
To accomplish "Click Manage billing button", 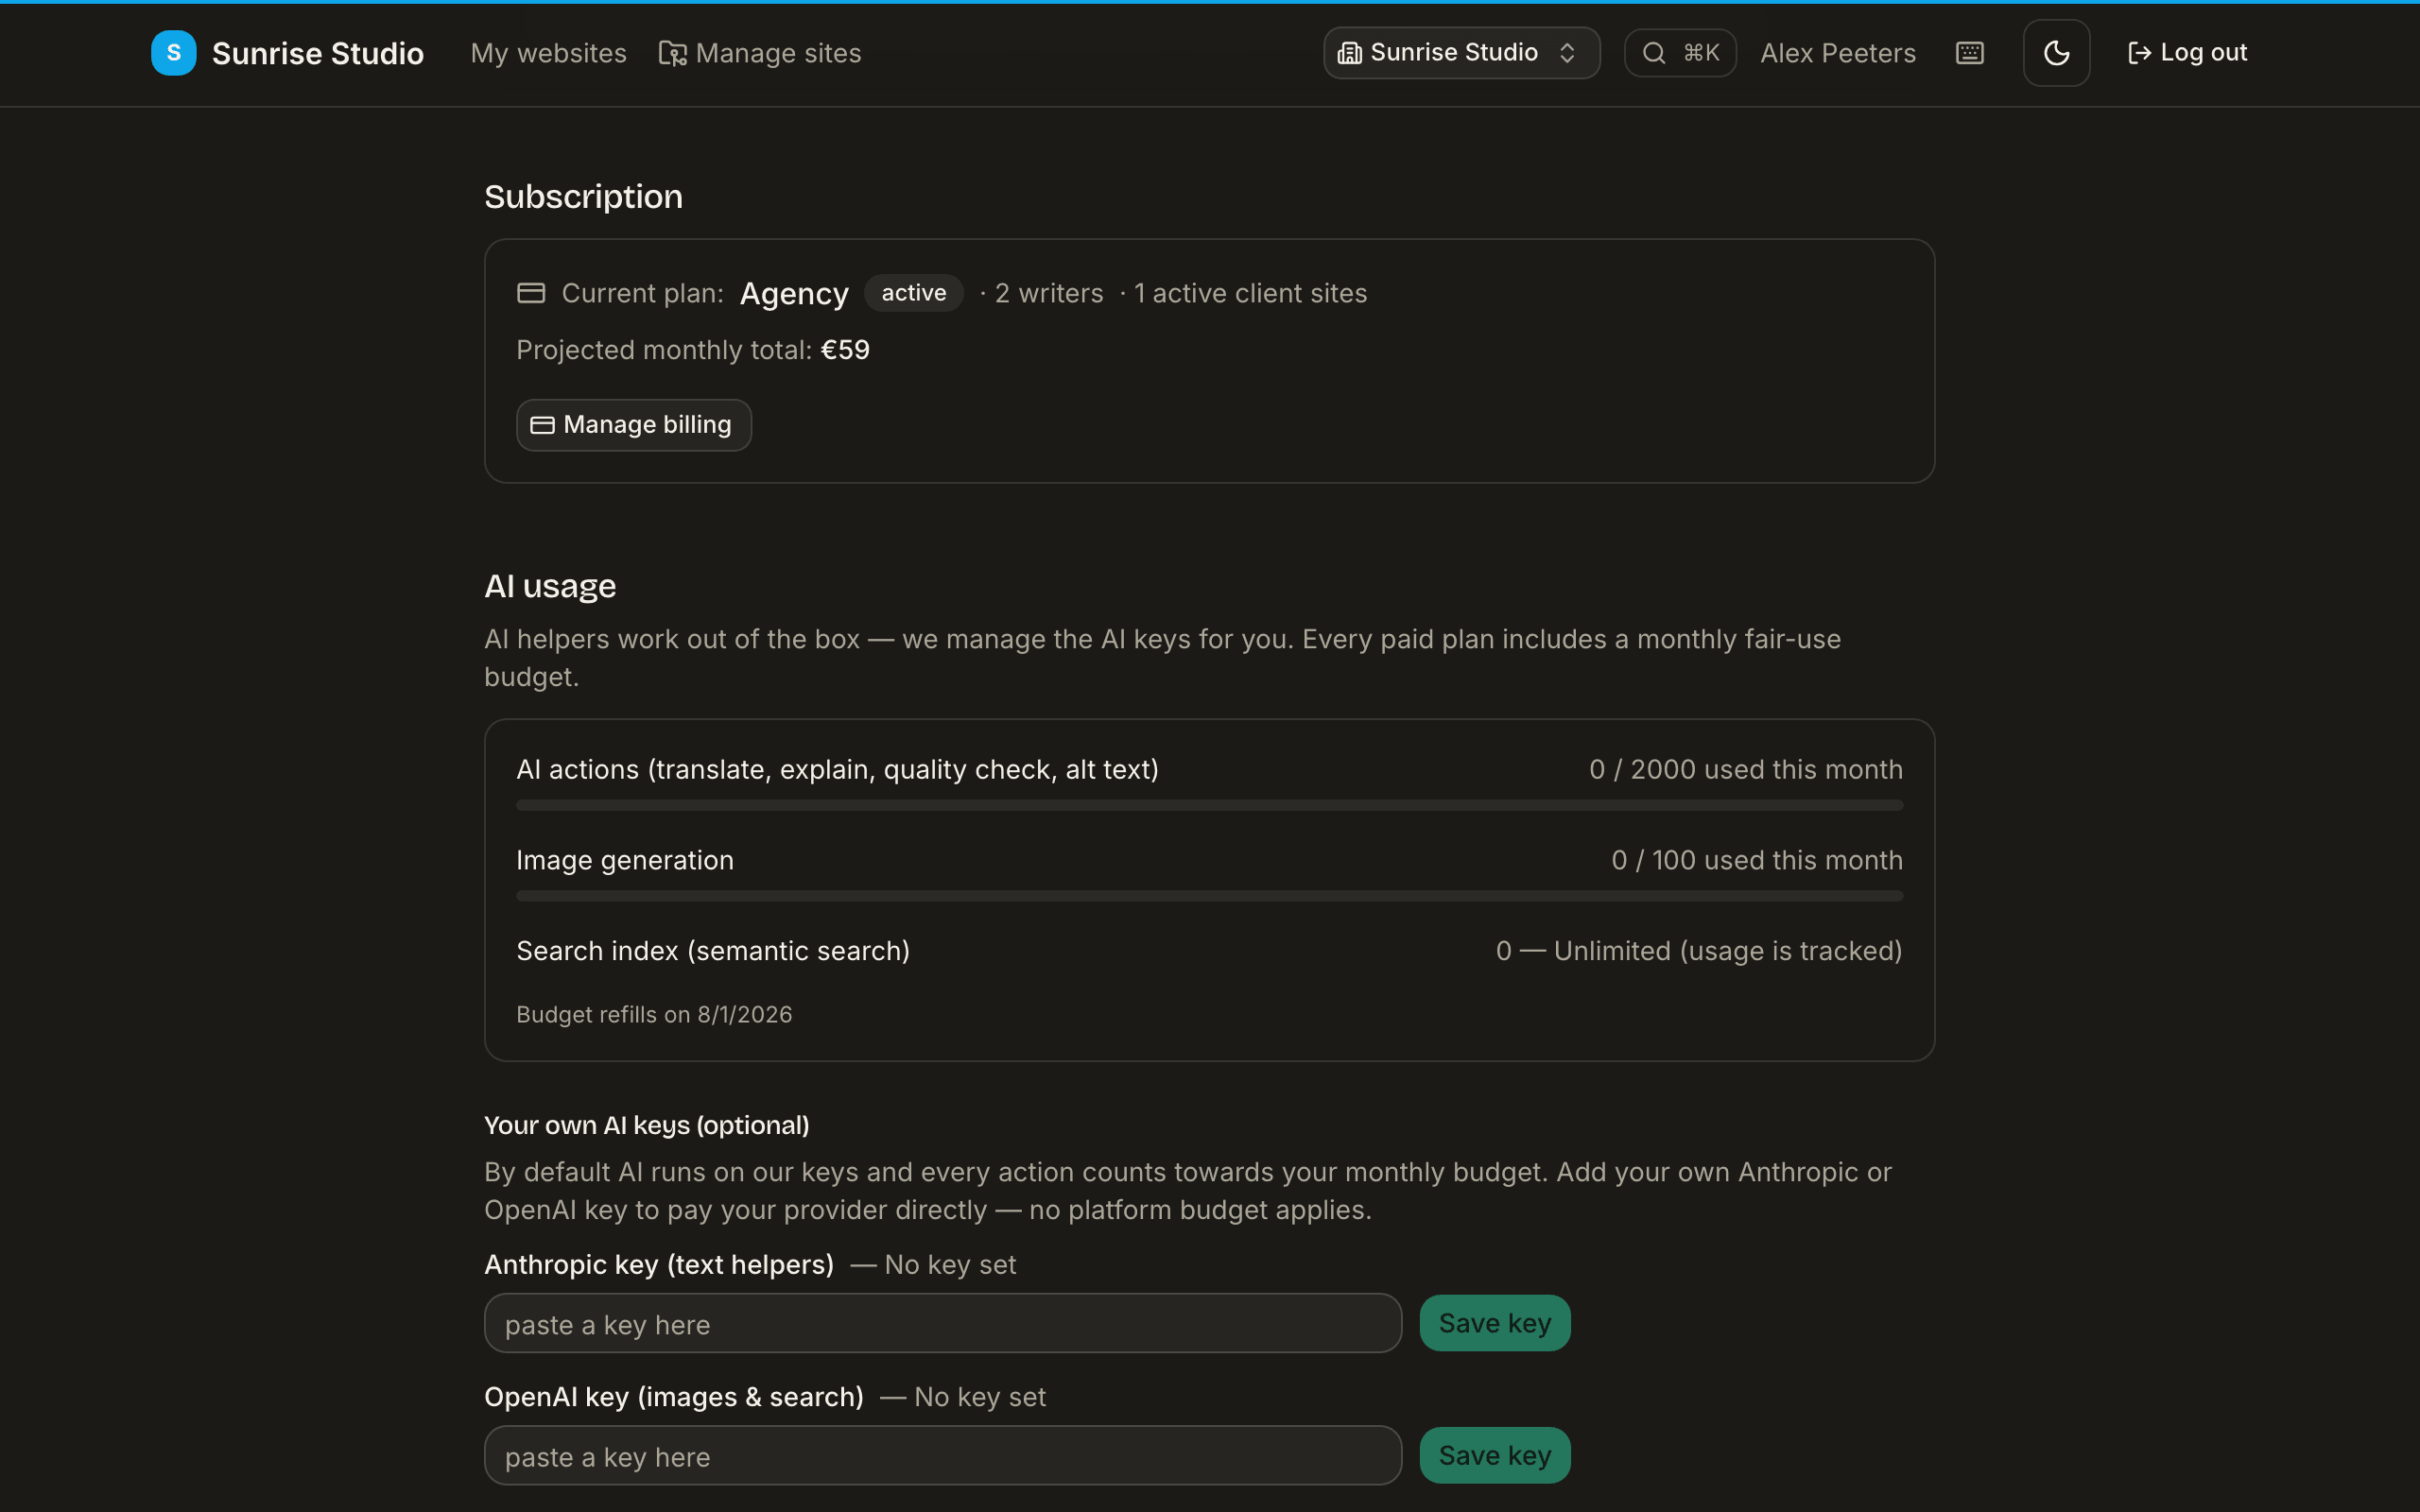I will [x=633, y=425].
